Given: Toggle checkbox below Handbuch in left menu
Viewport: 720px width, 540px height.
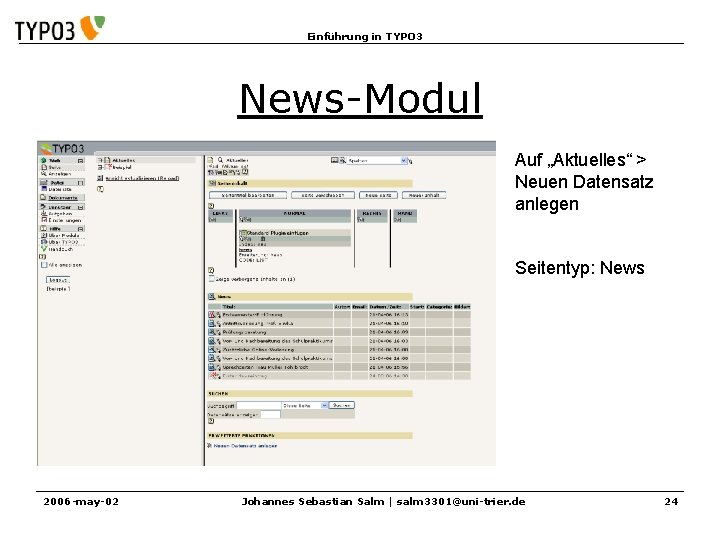Looking at the screenshot, I should click(44, 265).
